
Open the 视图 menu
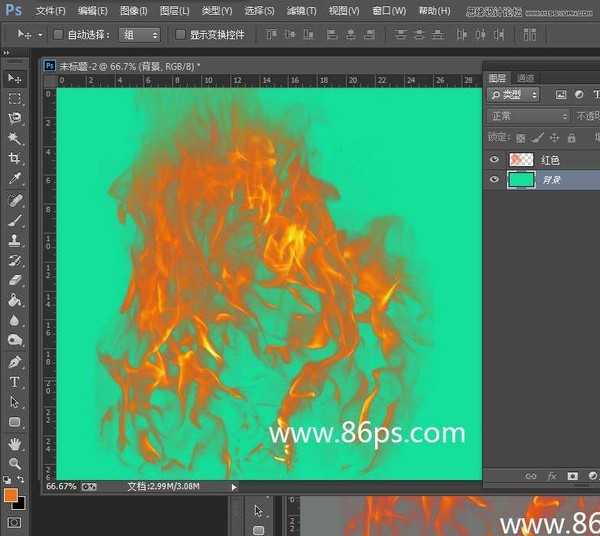[x=344, y=11]
